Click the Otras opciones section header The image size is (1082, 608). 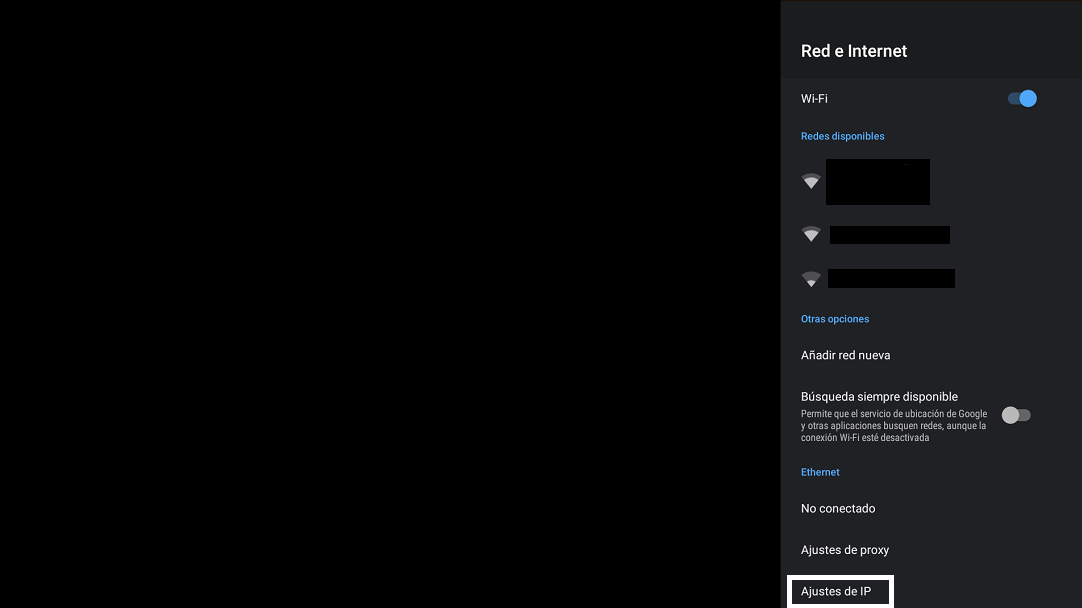point(835,319)
